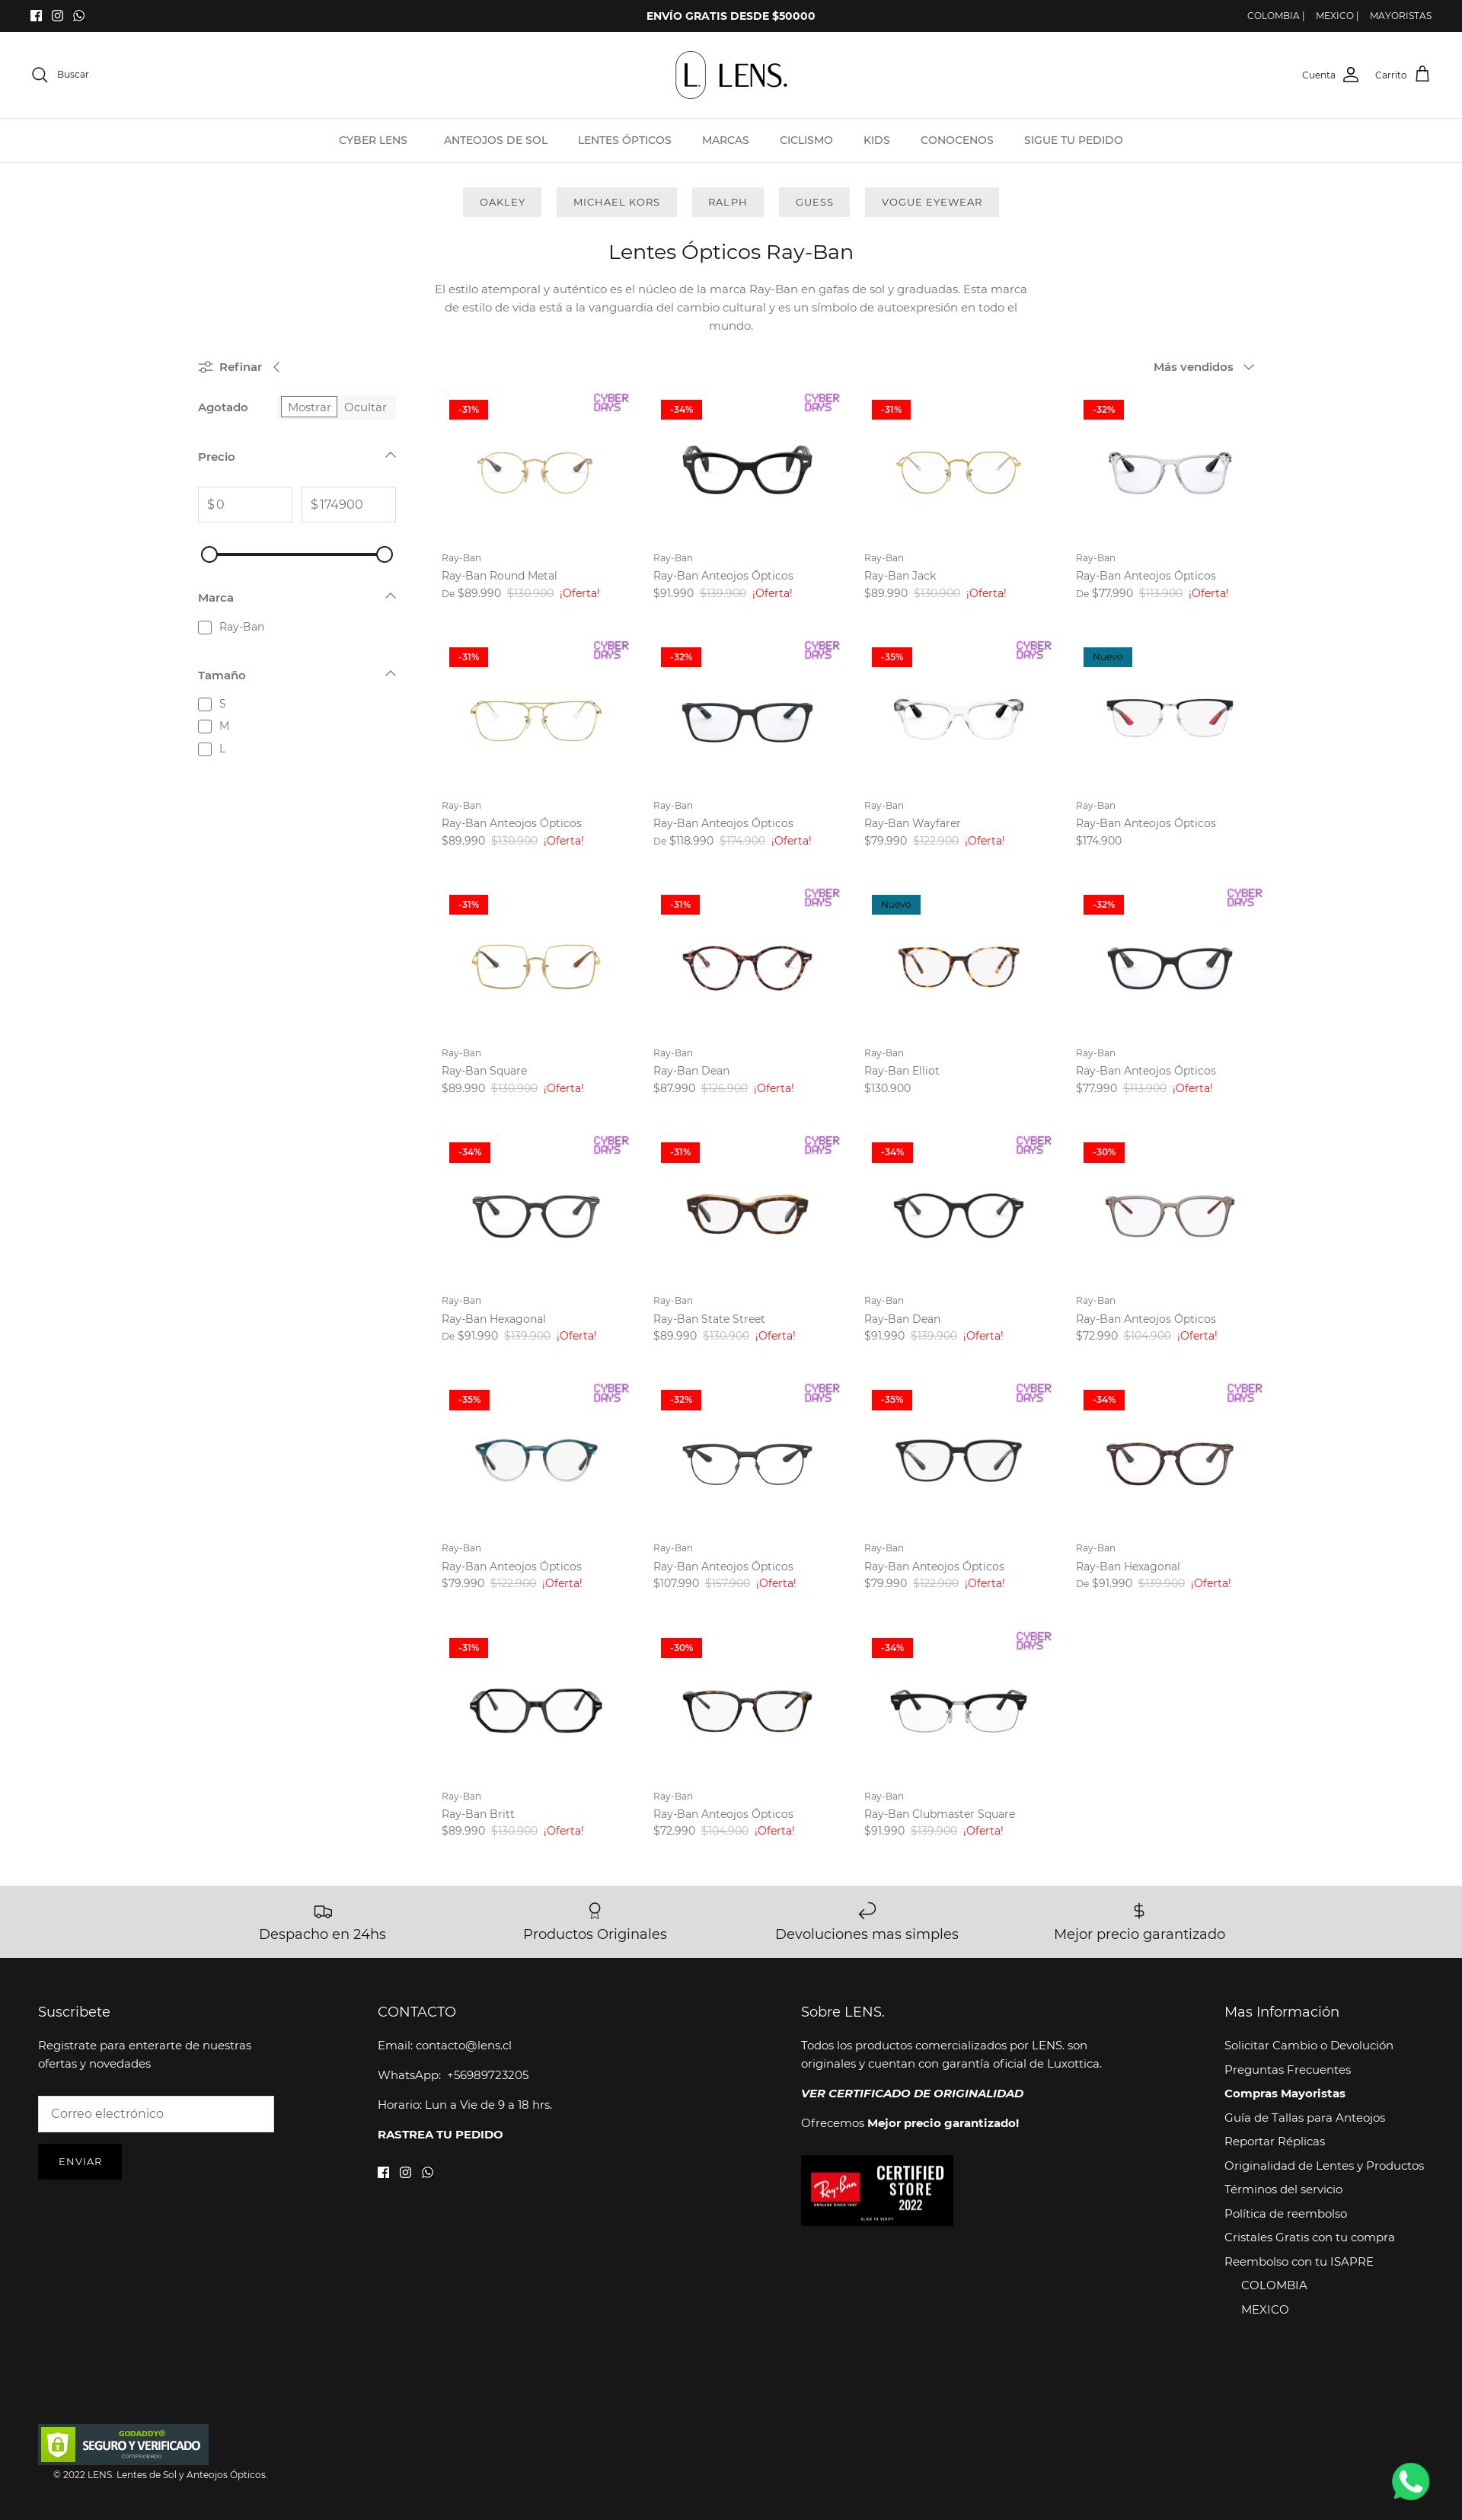Open the CYBER LENS menu
This screenshot has height=2520, width=1462.
tap(373, 140)
